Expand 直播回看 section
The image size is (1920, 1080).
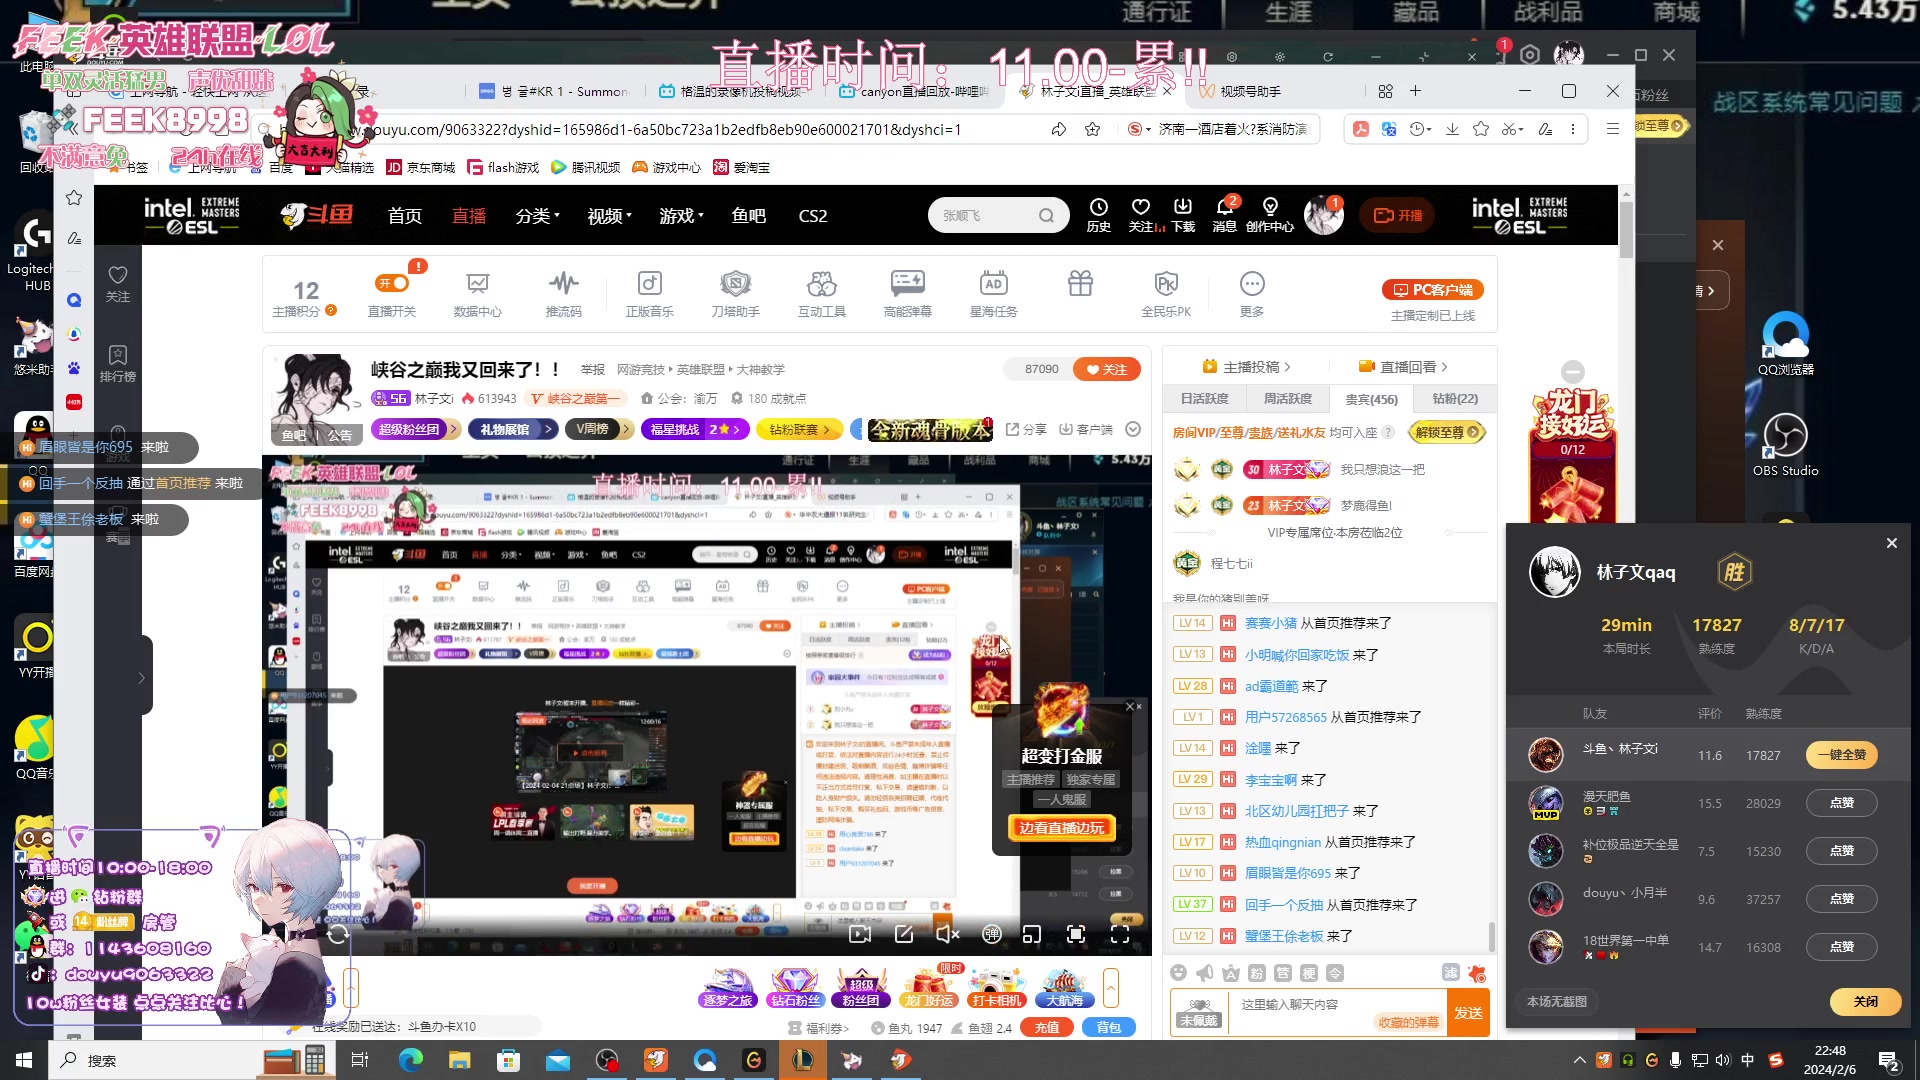click(1403, 367)
